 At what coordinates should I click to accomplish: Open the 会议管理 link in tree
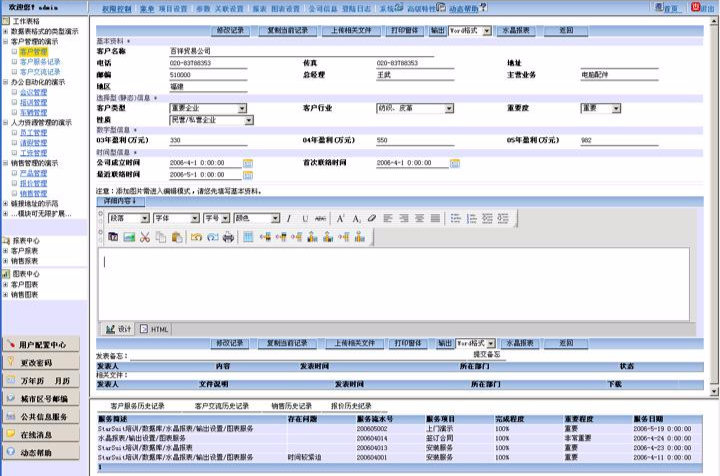(34, 92)
